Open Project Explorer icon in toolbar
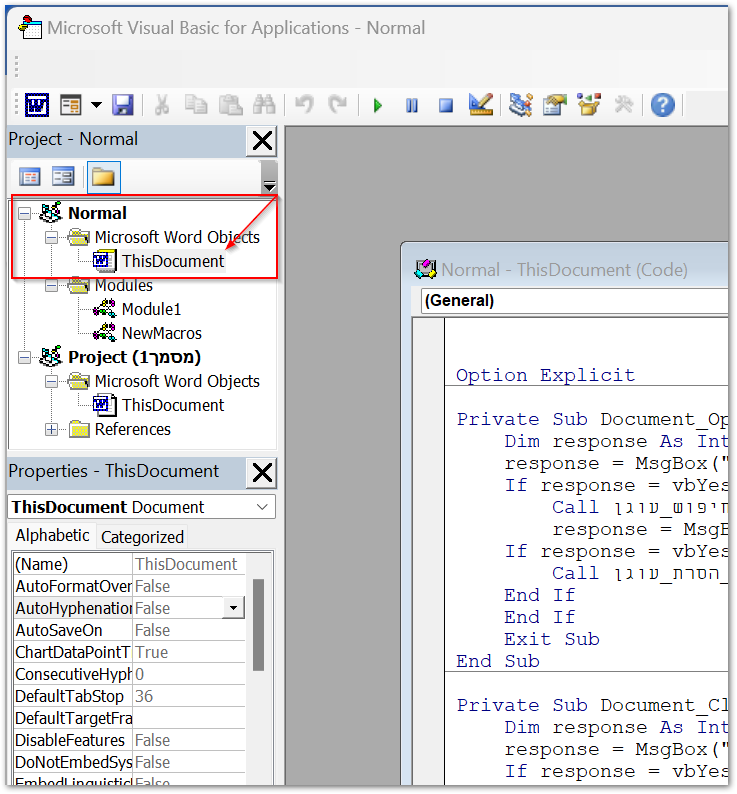737x794 pixels. pyautogui.click(x=520, y=105)
